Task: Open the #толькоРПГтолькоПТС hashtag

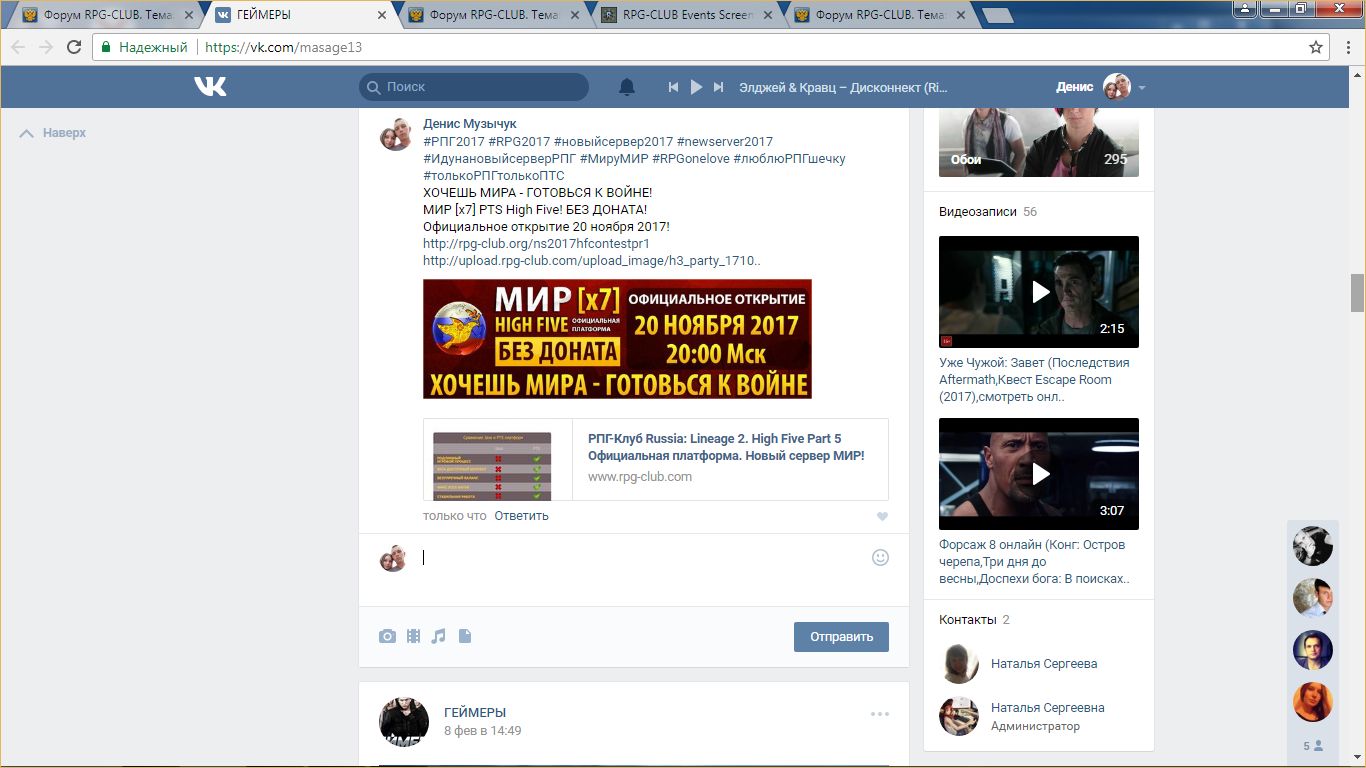Action: click(494, 176)
